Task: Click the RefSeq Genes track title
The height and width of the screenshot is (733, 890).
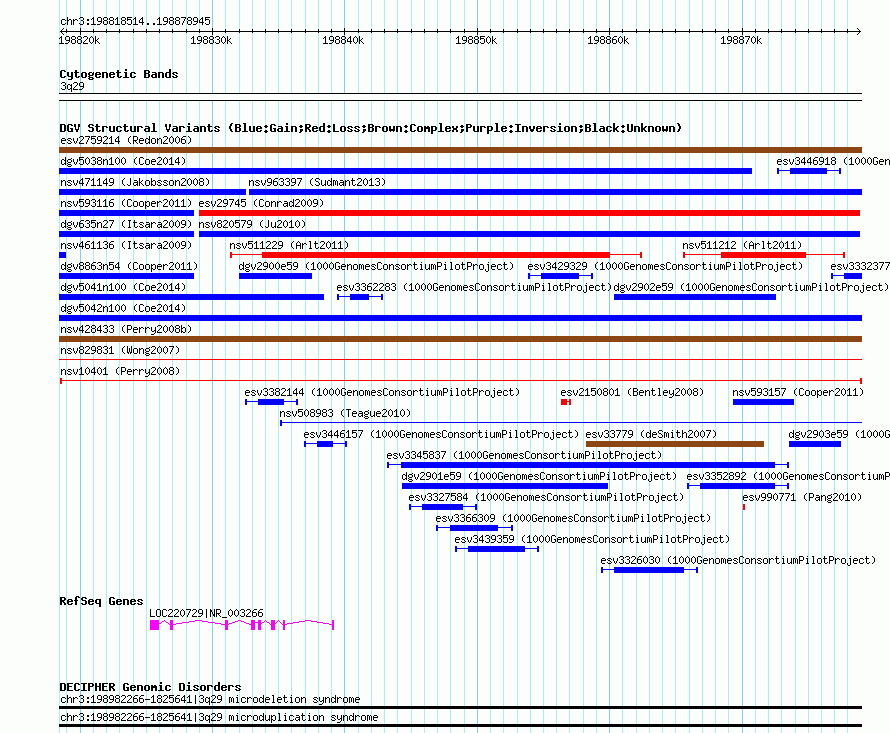Action: click(101, 601)
